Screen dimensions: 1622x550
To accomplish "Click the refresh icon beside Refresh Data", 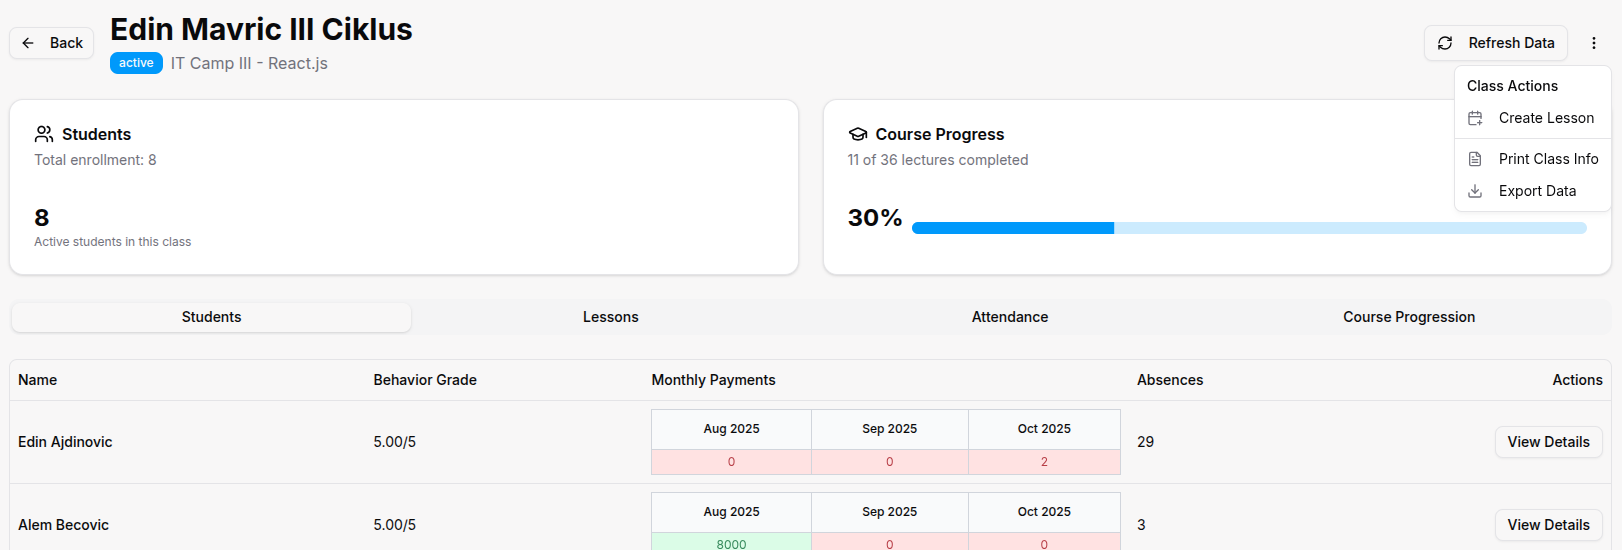I will tap(1445, 43).
